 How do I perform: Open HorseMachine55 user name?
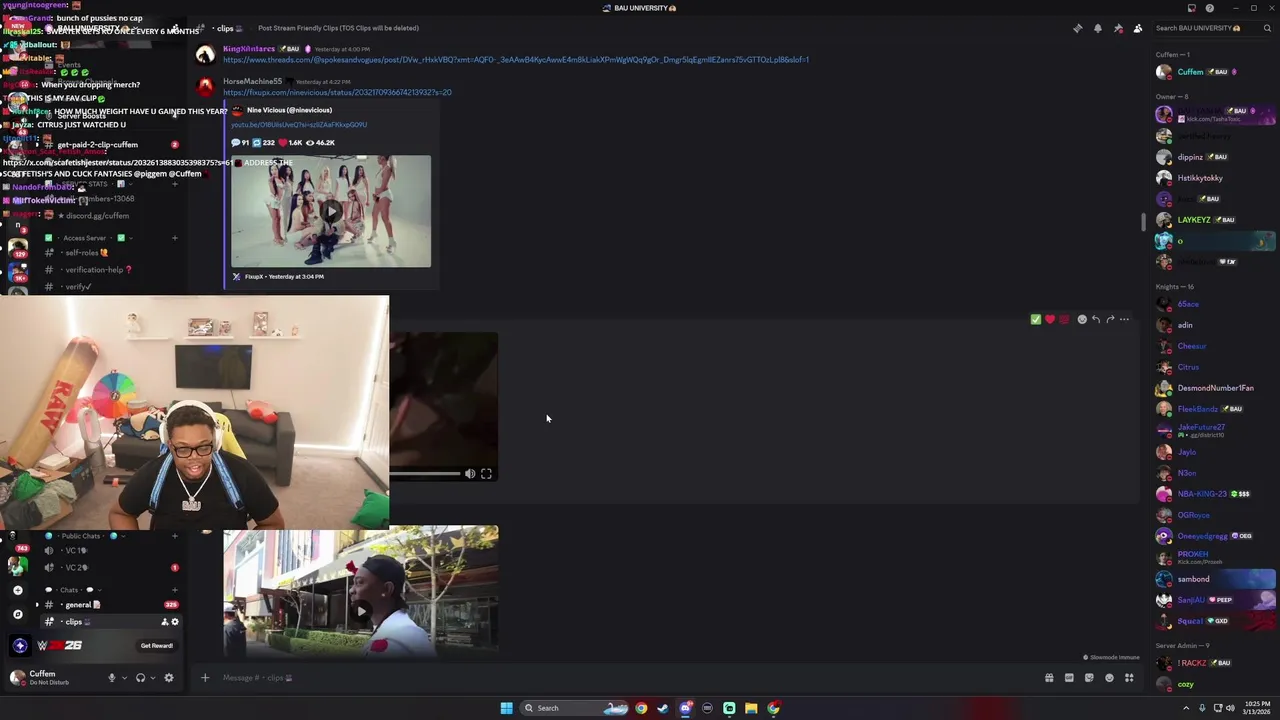[252, 81]
